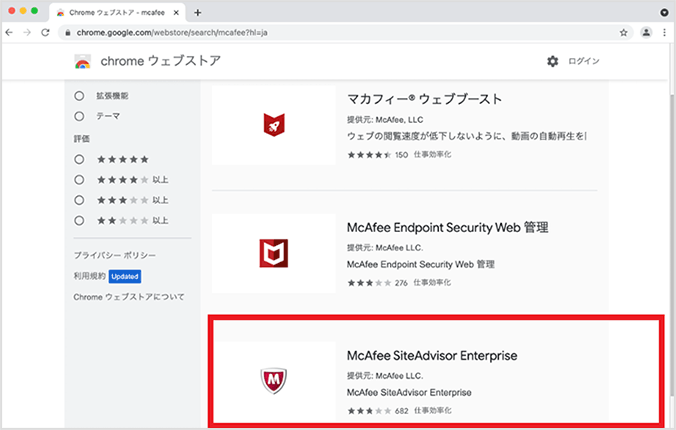This screenshot has width=676, height=430.
Task: Click the browser forward arrow
Action: click(x=27, y=33)
